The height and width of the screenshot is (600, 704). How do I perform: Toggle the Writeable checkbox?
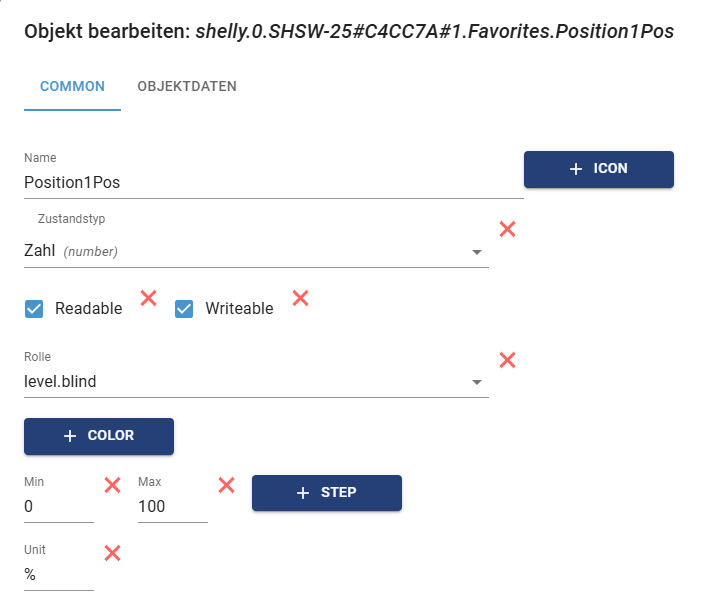pos(184,309)
